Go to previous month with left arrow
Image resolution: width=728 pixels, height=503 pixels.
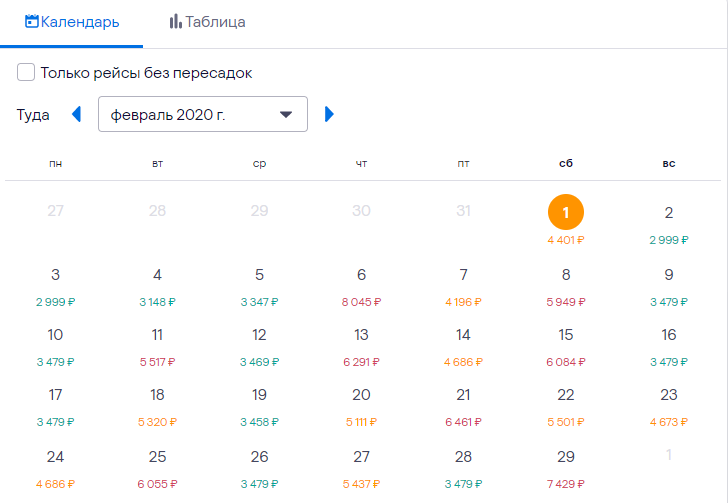click(x=76, y=114)
